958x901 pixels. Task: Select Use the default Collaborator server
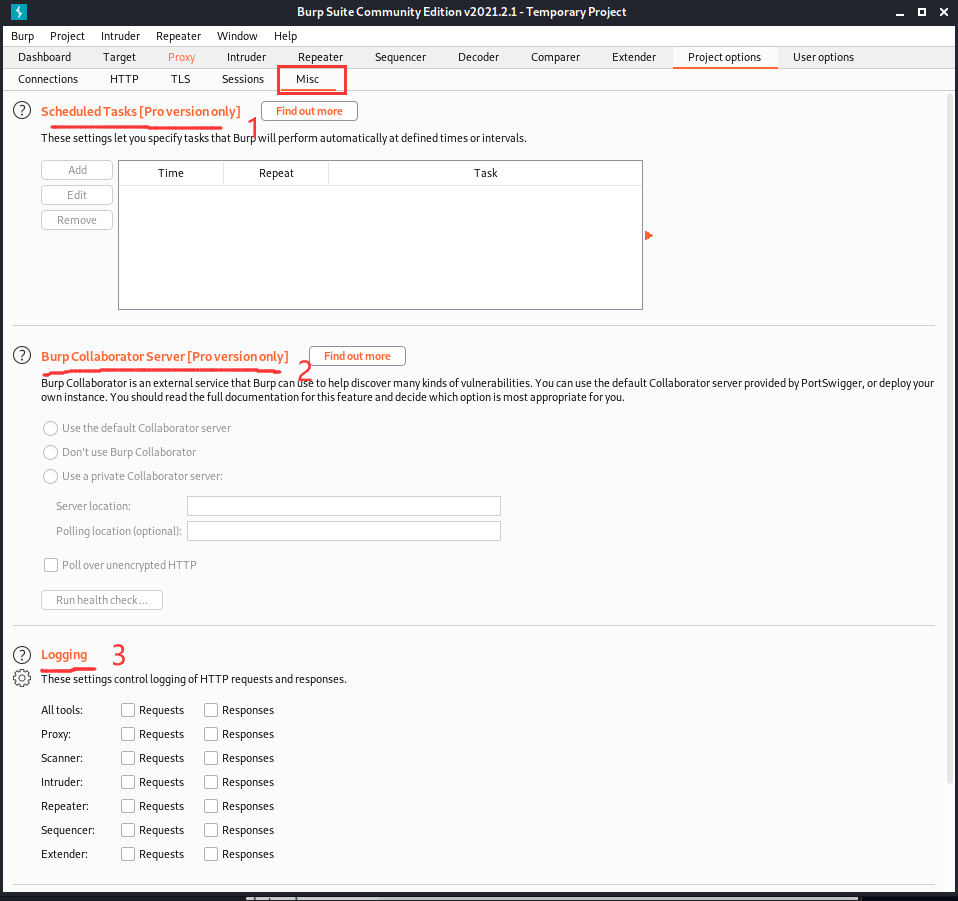pos(50,428)
